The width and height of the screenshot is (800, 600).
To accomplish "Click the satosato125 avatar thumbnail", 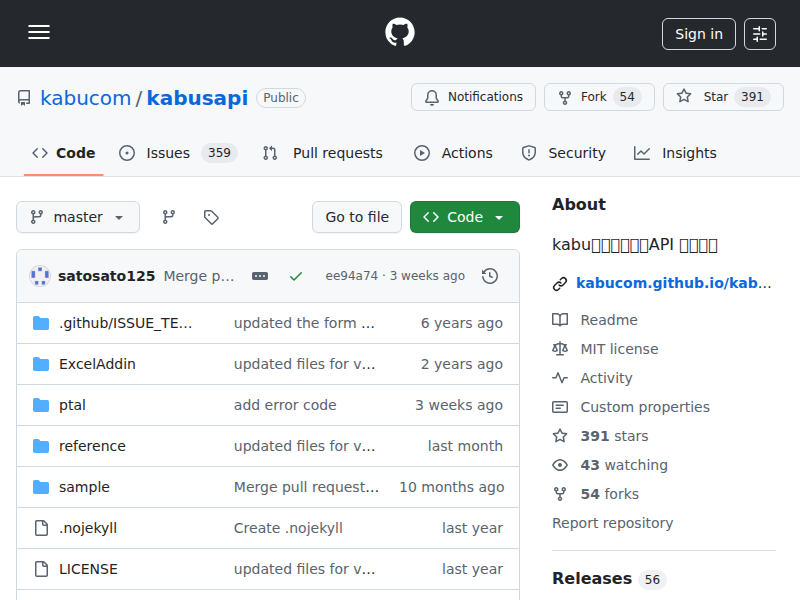I will [39, 276].
